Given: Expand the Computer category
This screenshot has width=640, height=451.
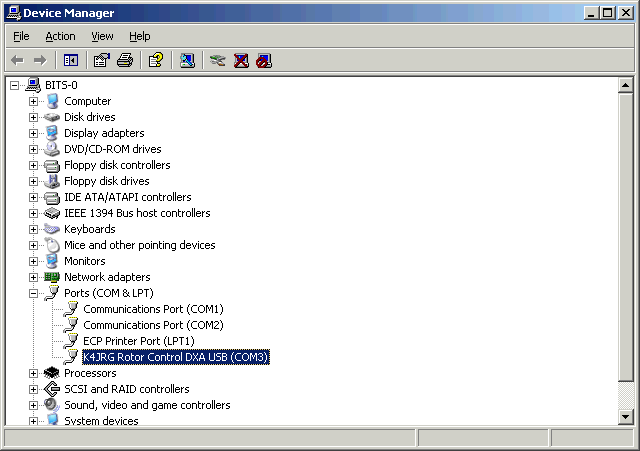Looking at the screenshot, I should click(x=33, y=101).
